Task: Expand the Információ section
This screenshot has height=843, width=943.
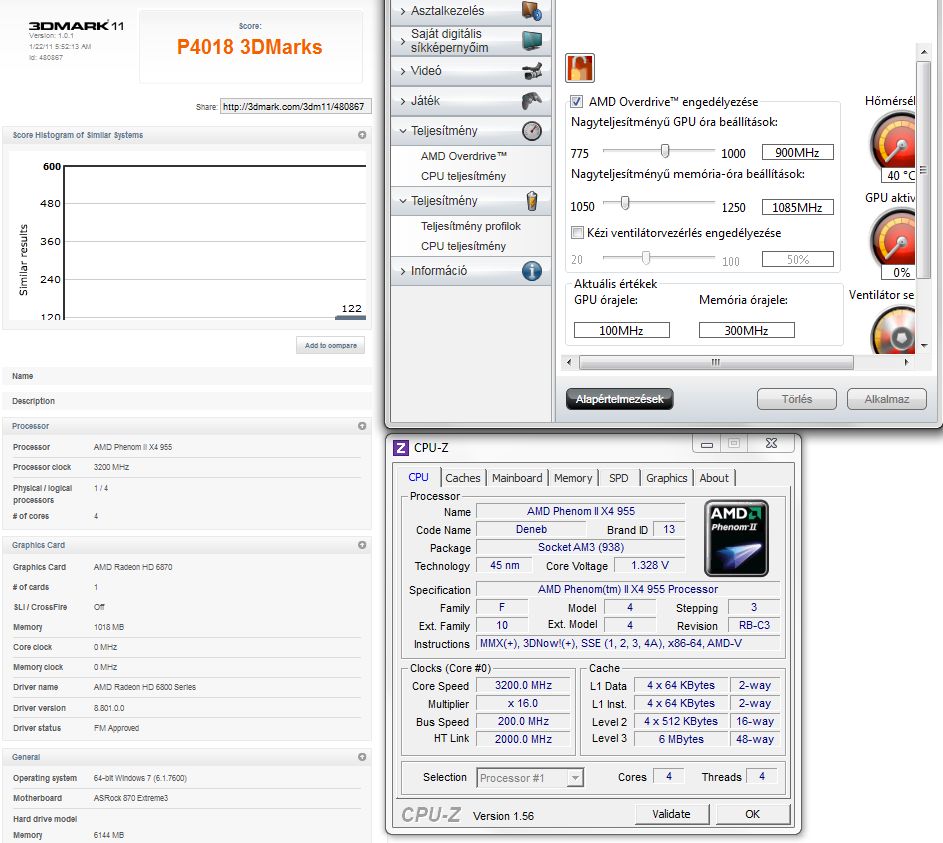Action: [x=471, y=271]
